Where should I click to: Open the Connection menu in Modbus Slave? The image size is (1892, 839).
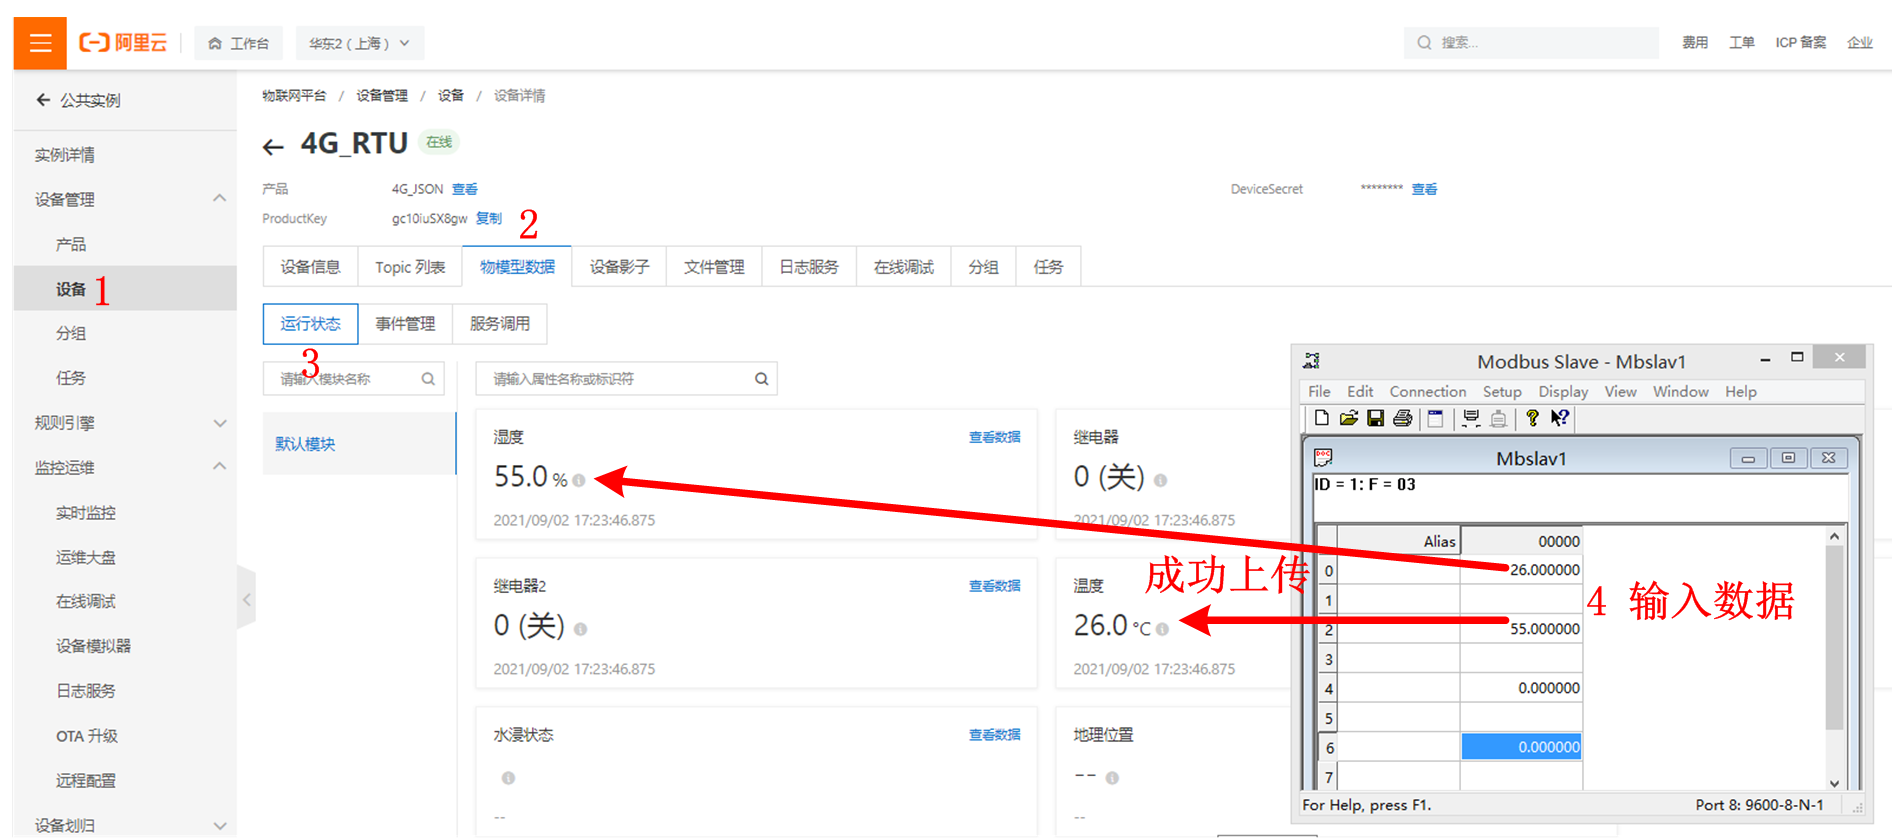(x=1427, y=392)
